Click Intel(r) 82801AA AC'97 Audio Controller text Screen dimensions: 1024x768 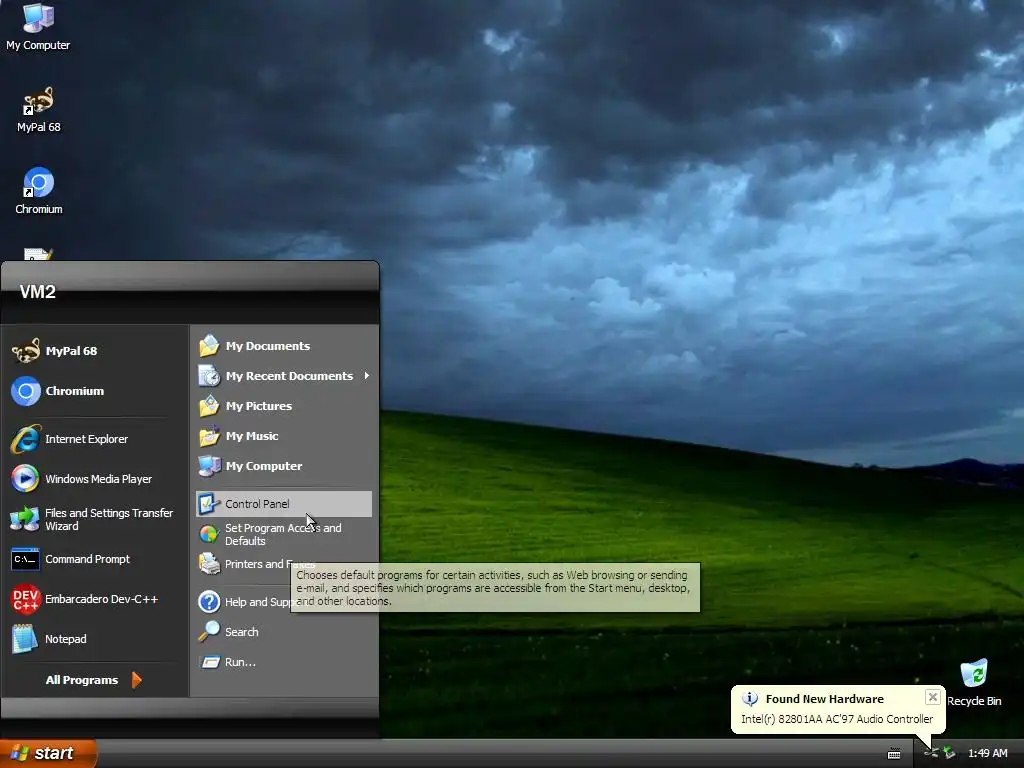(837, 719)
